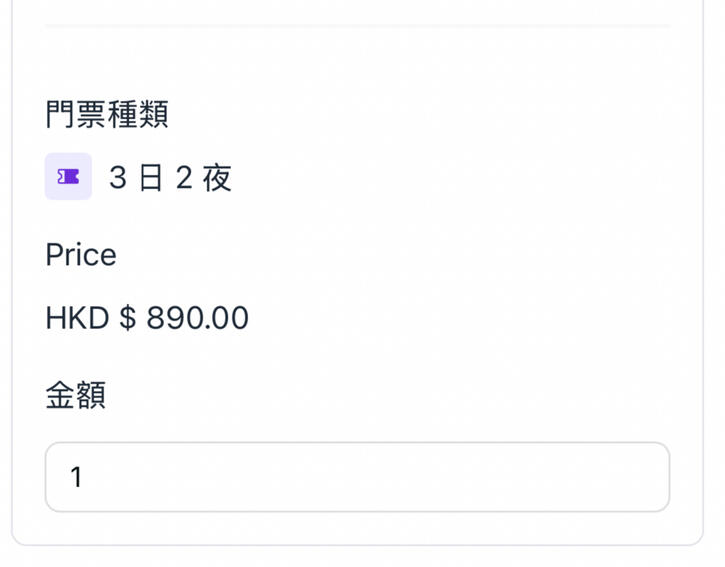Click the "HKD" currency code
The width and height of the screenshot is (725, 567).
point(77,318)
